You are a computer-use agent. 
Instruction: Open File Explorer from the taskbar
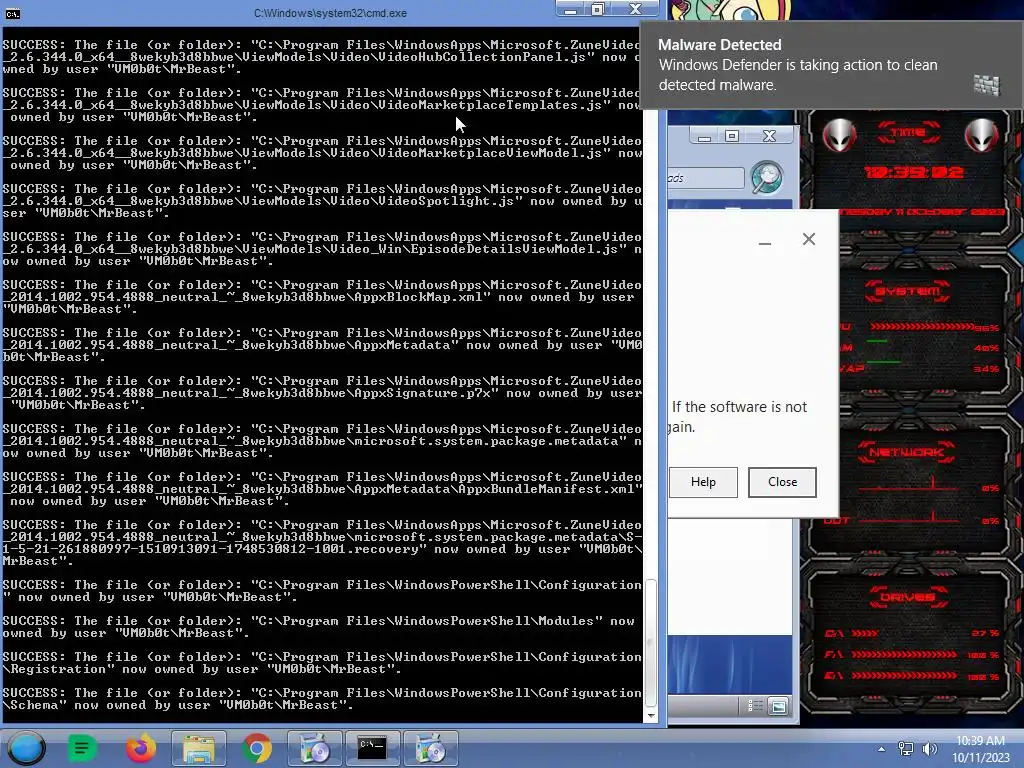tap(199, 748)
